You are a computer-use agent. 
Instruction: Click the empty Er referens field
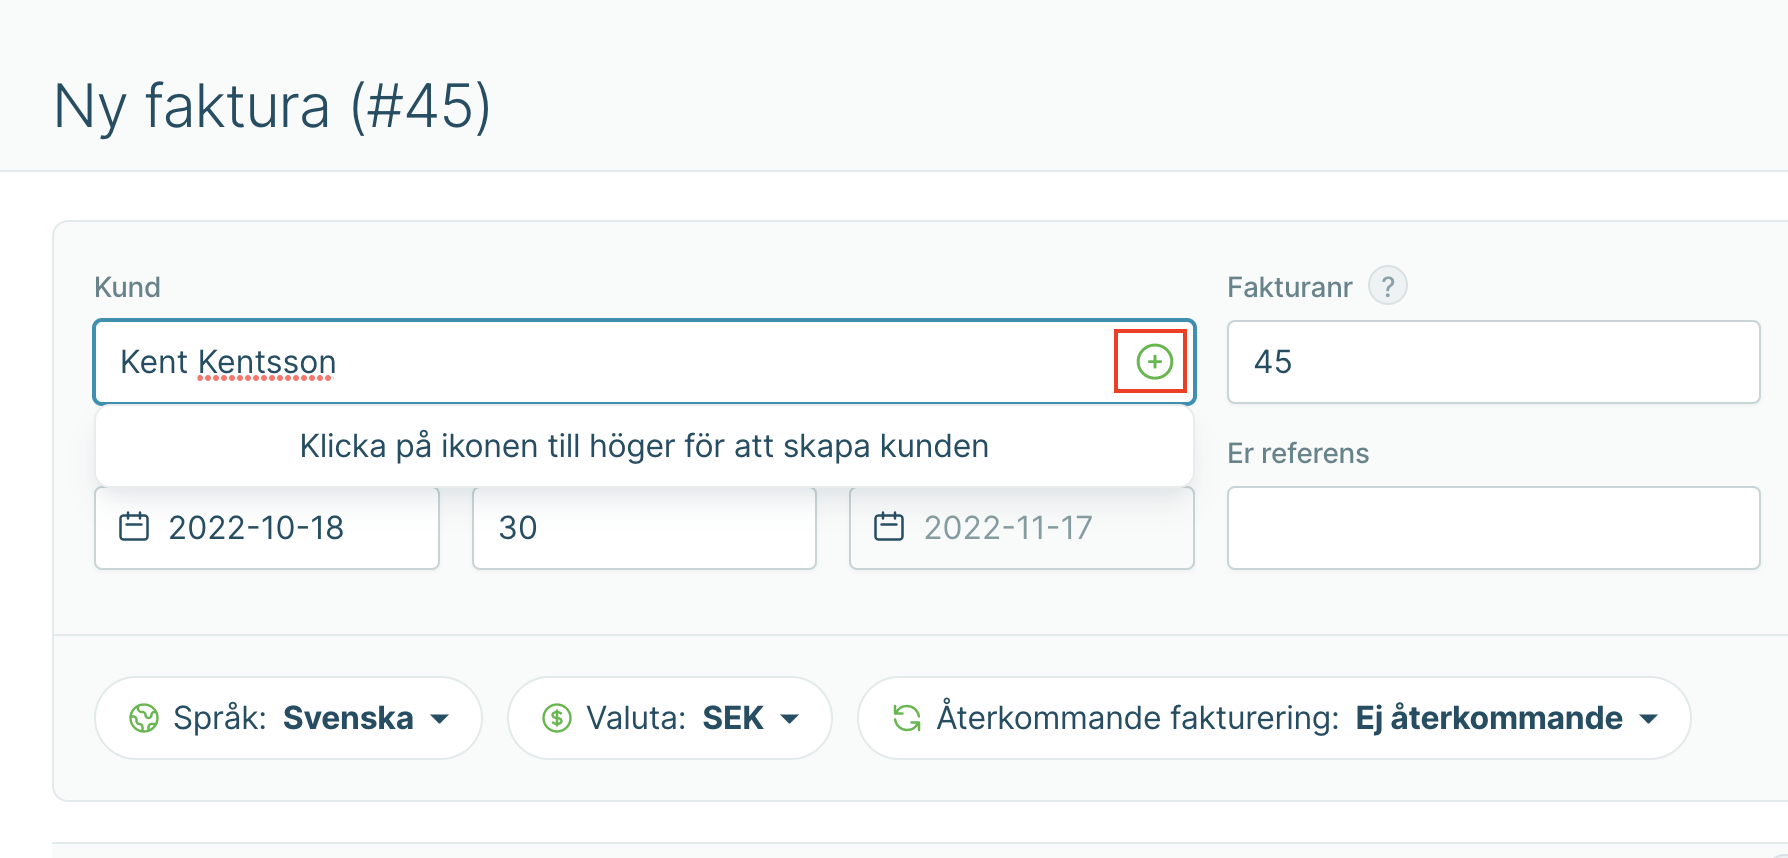click(x=1493, y=528)
